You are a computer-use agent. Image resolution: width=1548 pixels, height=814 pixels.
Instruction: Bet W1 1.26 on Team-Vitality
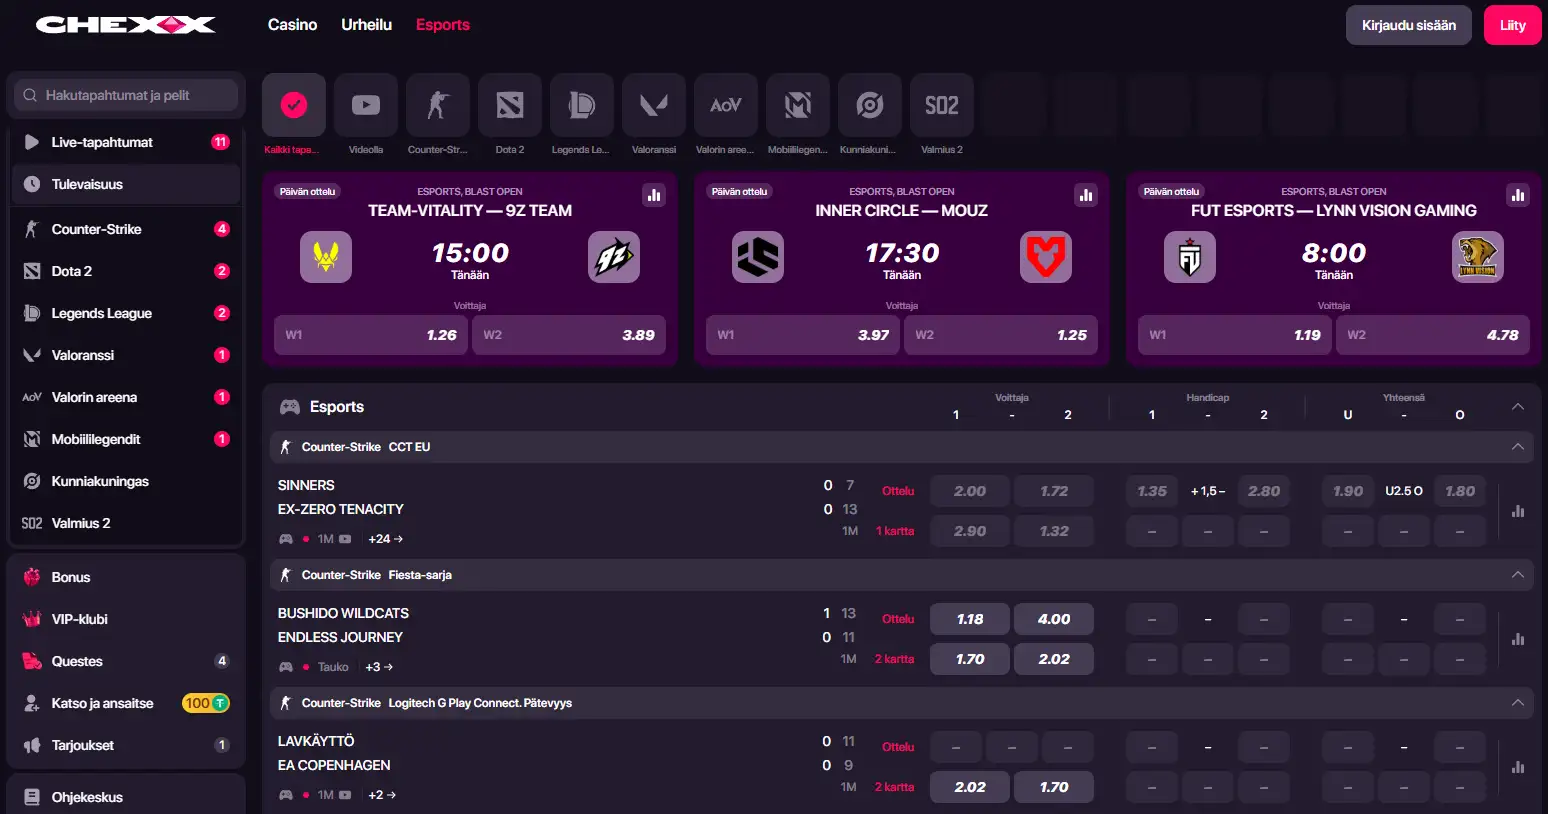[371, 335]
